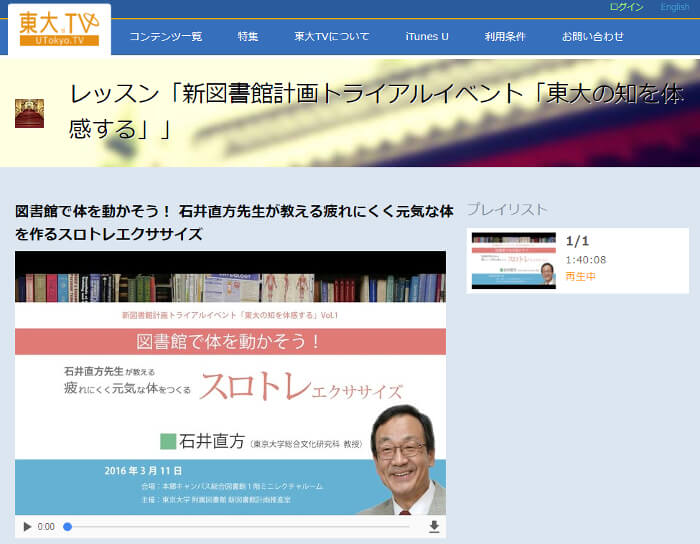The image size is (700, 544).
Task: Click the プレイリスト heading
Action: click(x=507, y=209)
